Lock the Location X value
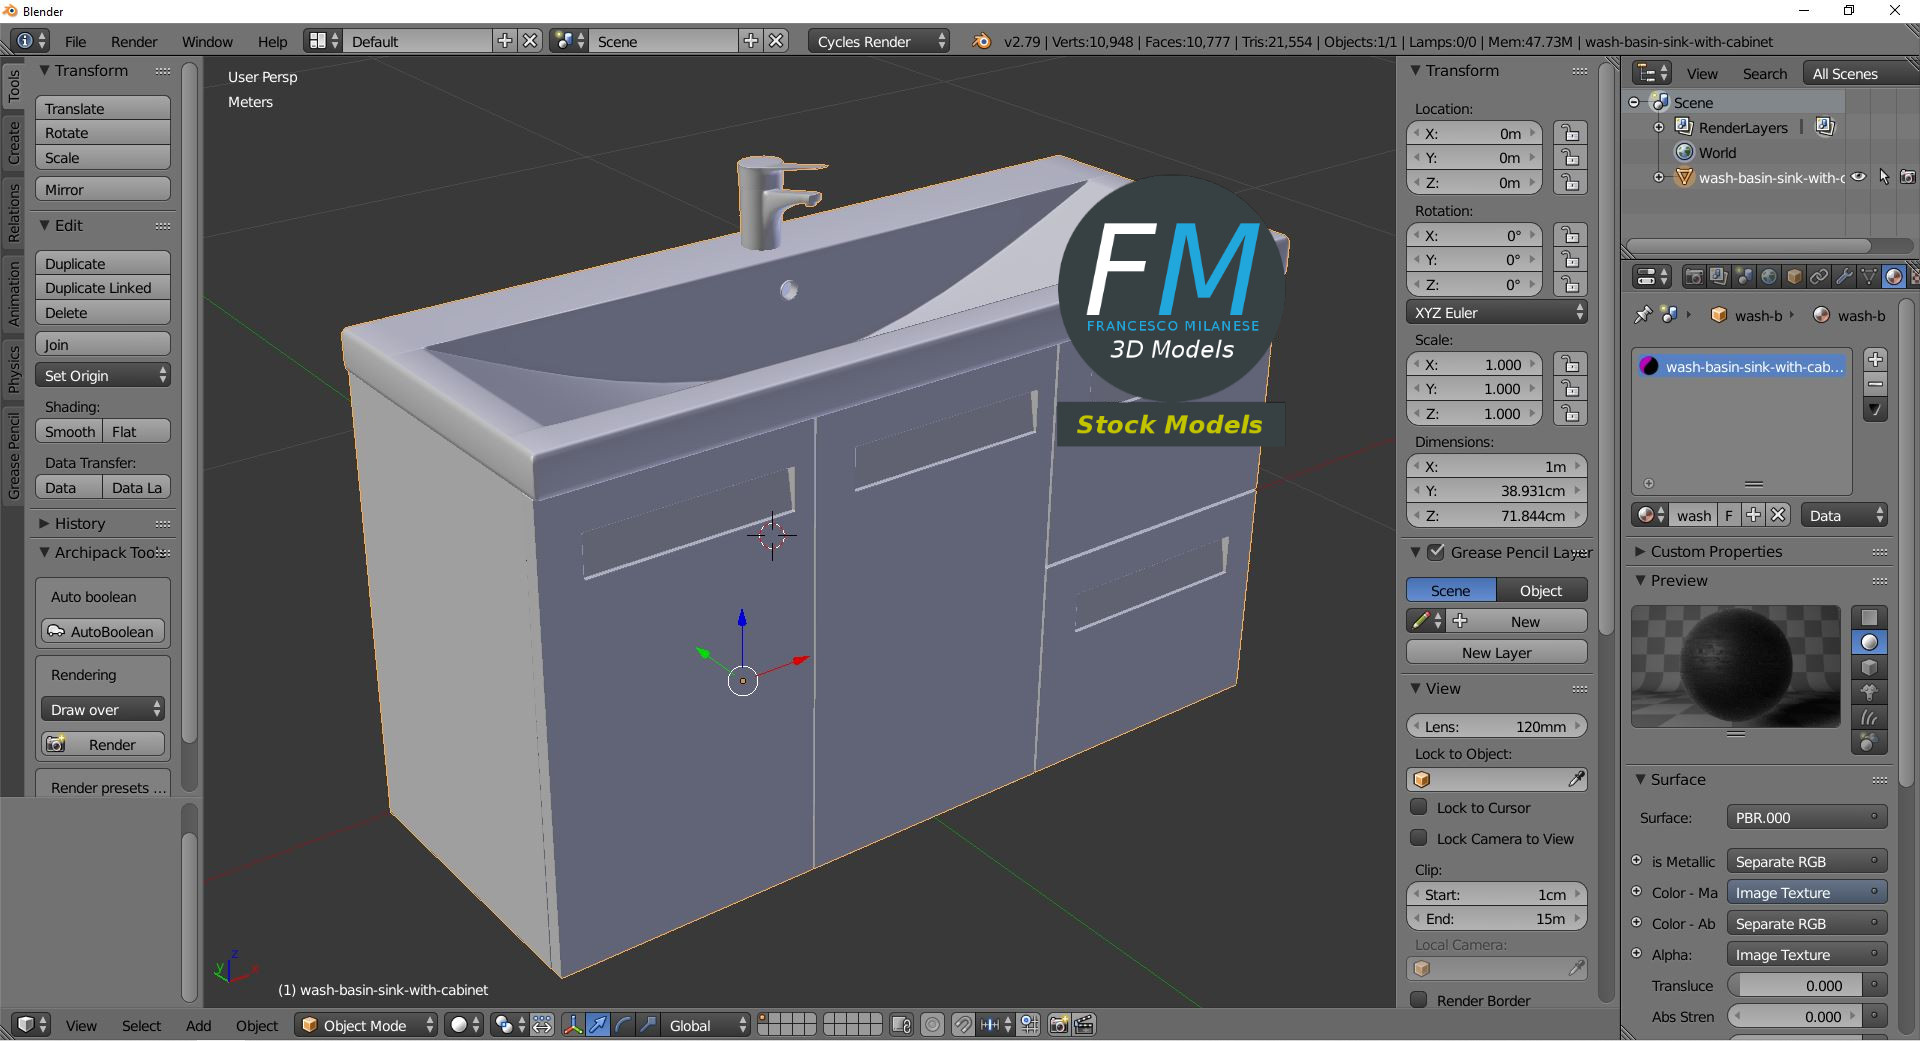Viewport: 1920px width, 1041px height. [x=1571, y=133]
